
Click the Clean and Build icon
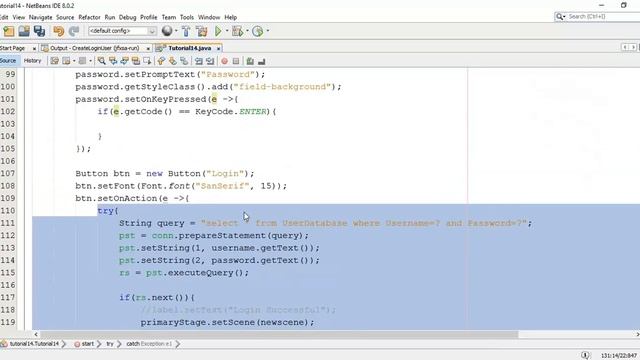pos(202,31)
